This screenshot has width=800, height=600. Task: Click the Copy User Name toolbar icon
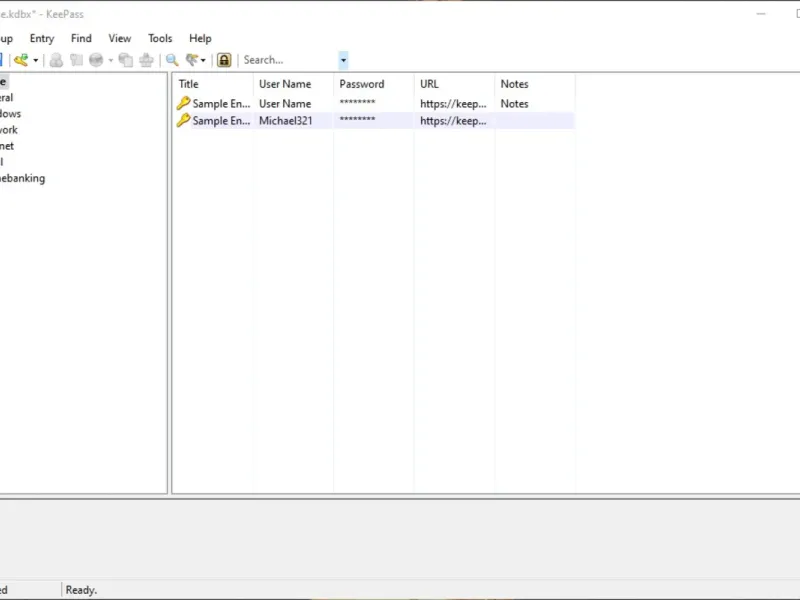56,60
